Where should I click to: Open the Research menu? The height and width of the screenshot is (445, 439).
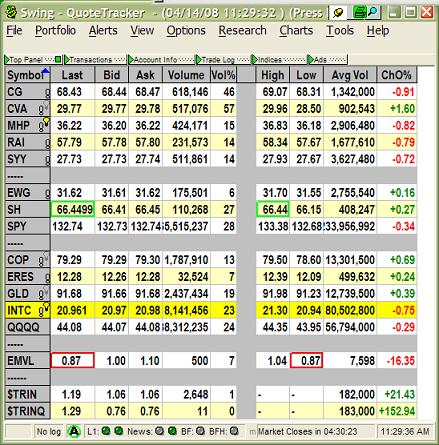pyautogui.click(x=242, y=31)
